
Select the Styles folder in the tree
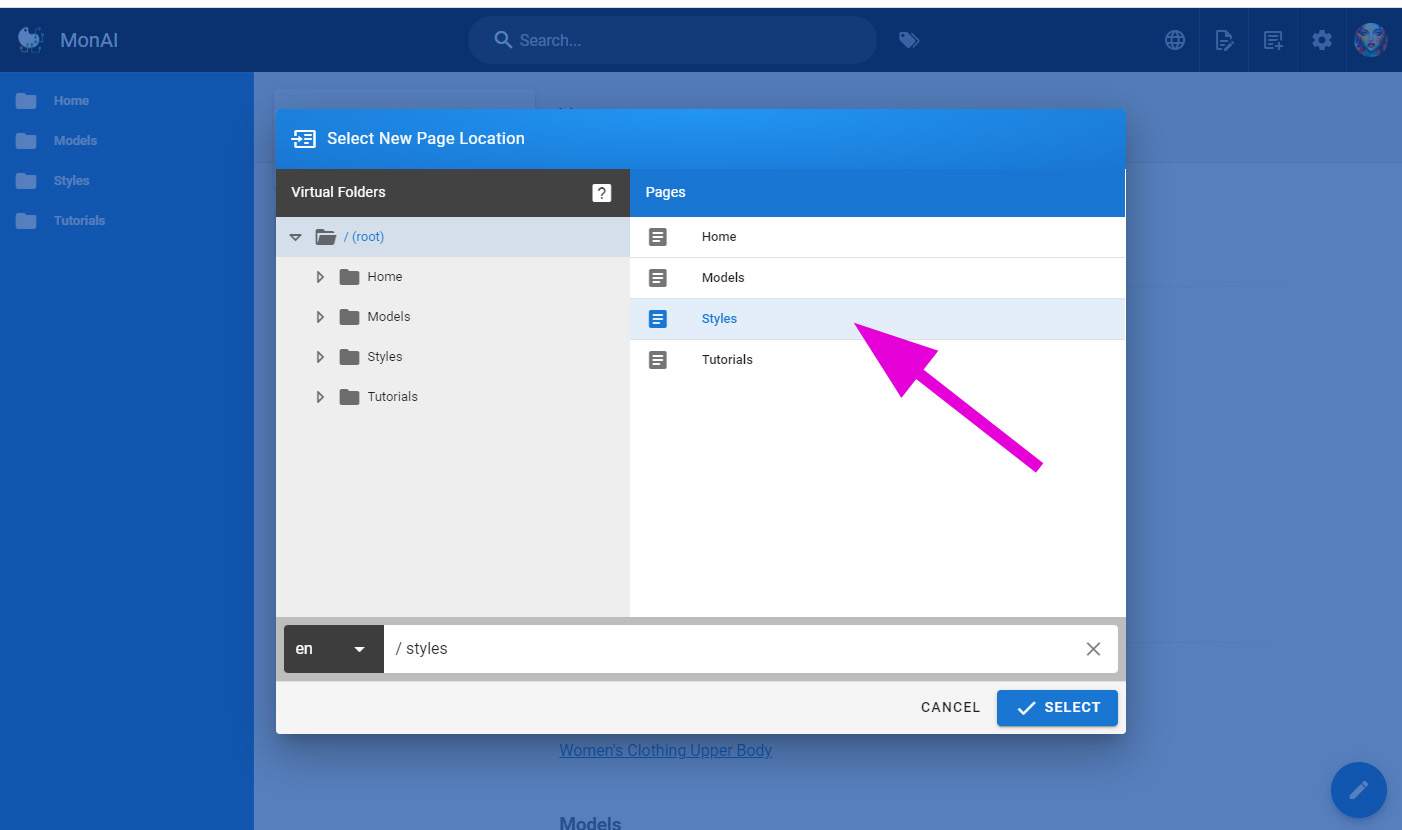click(x=384, y=357)
